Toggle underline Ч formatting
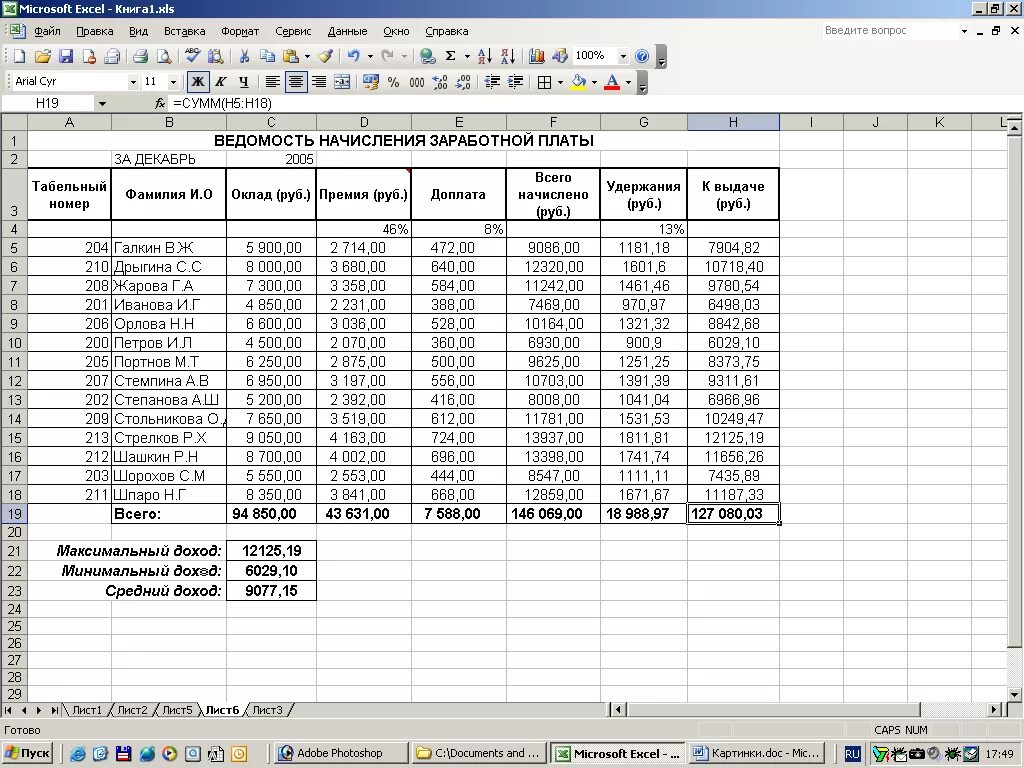This screenshot has width=1024, height=768. 244,82
